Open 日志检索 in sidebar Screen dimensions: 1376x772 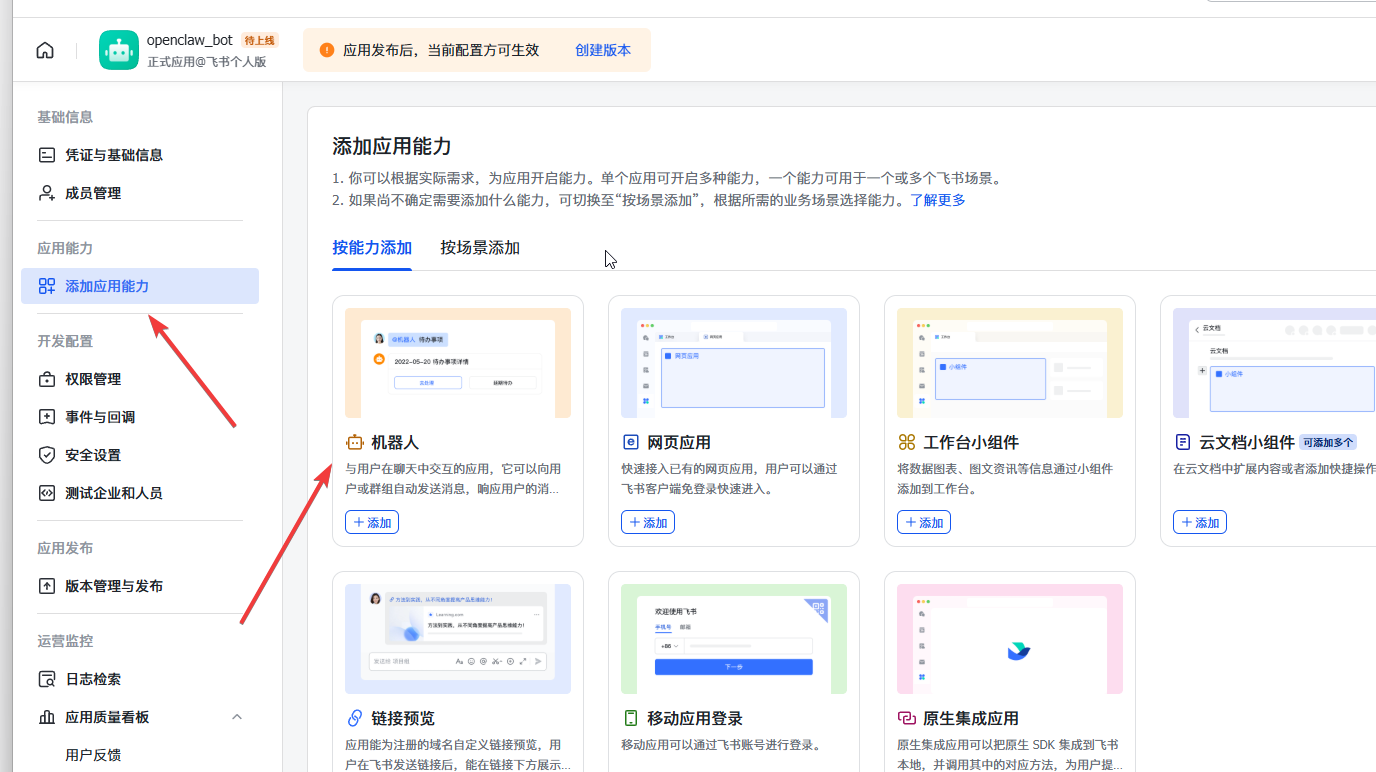(x=92, y=679)
